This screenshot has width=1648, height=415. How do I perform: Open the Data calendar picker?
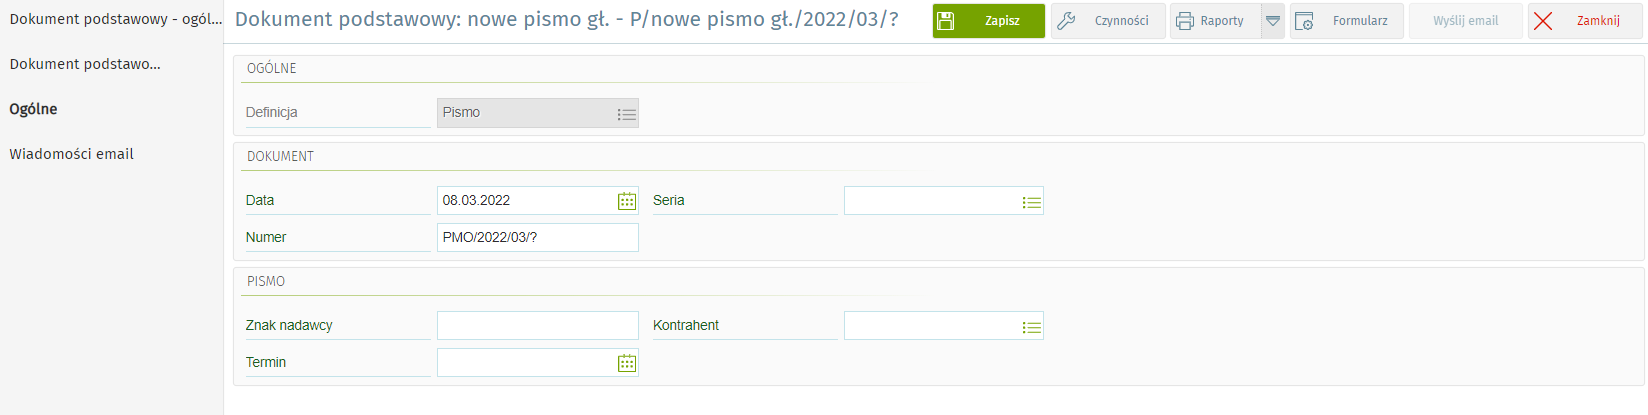pos(627,201)
